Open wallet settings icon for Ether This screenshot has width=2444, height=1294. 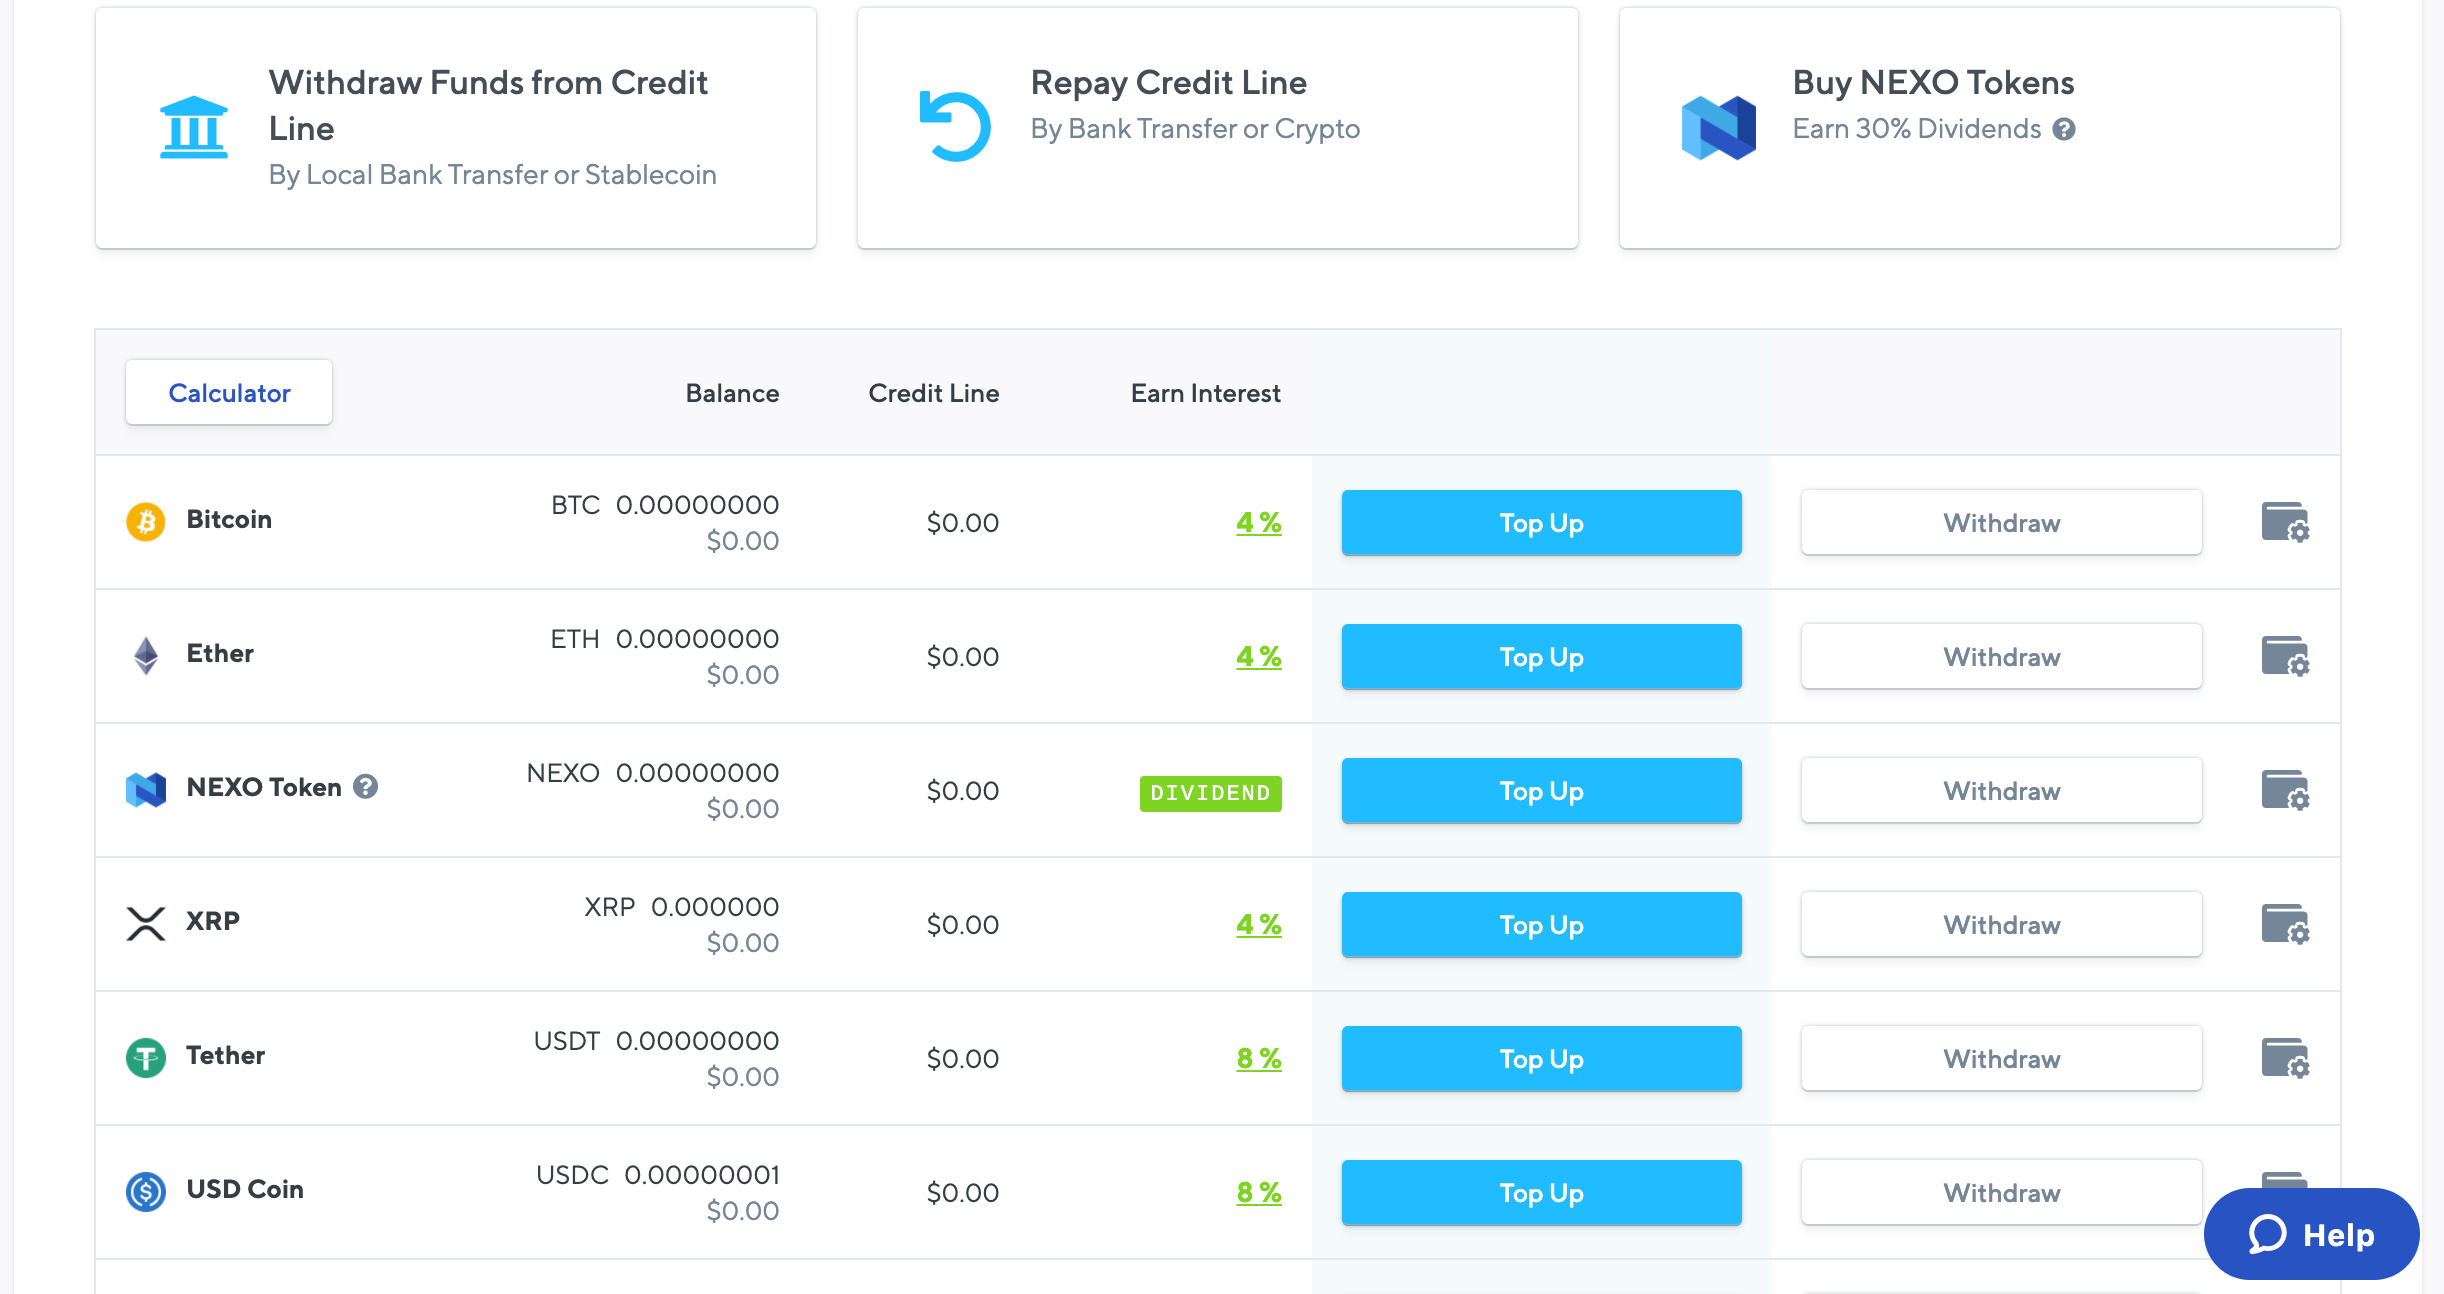pos(2285,656)
